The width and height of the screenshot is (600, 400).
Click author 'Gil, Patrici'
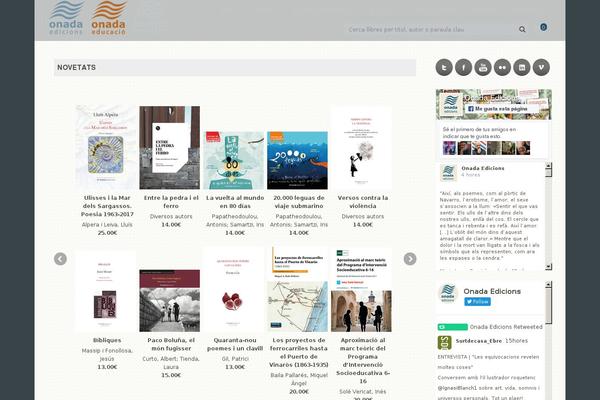235,359
